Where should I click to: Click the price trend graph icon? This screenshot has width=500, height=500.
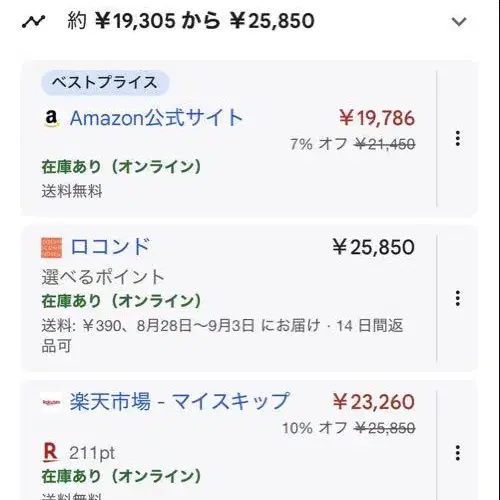tap(33, 22)
